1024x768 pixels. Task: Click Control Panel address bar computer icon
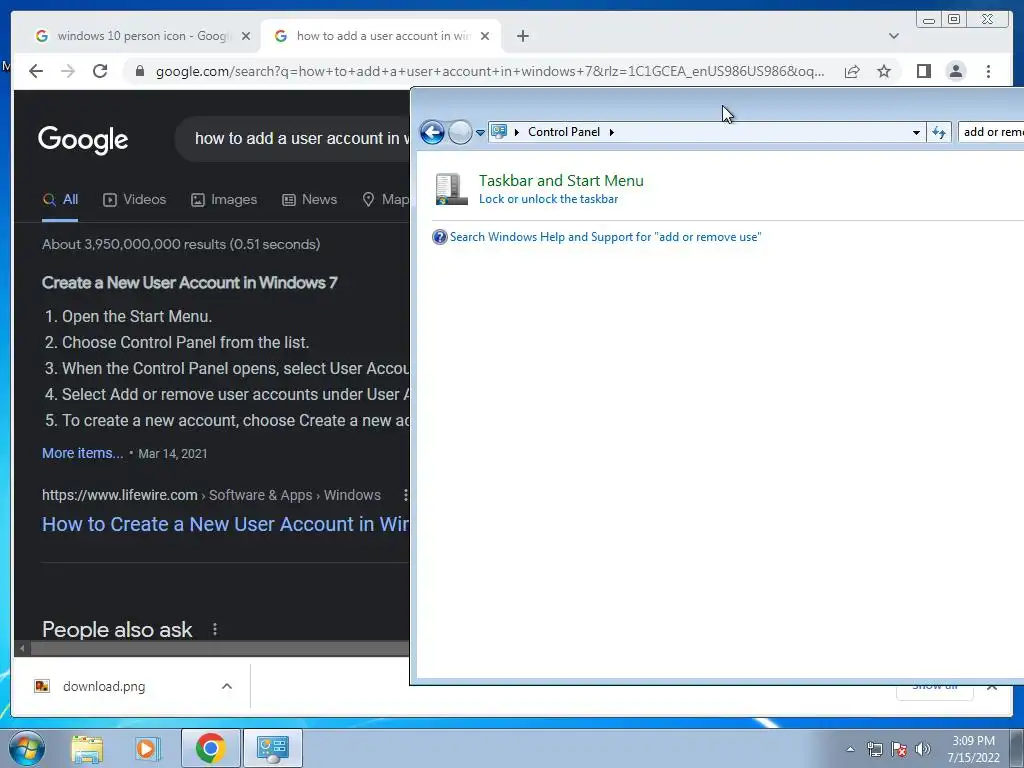pyautogui.click(x=499, y=132)
